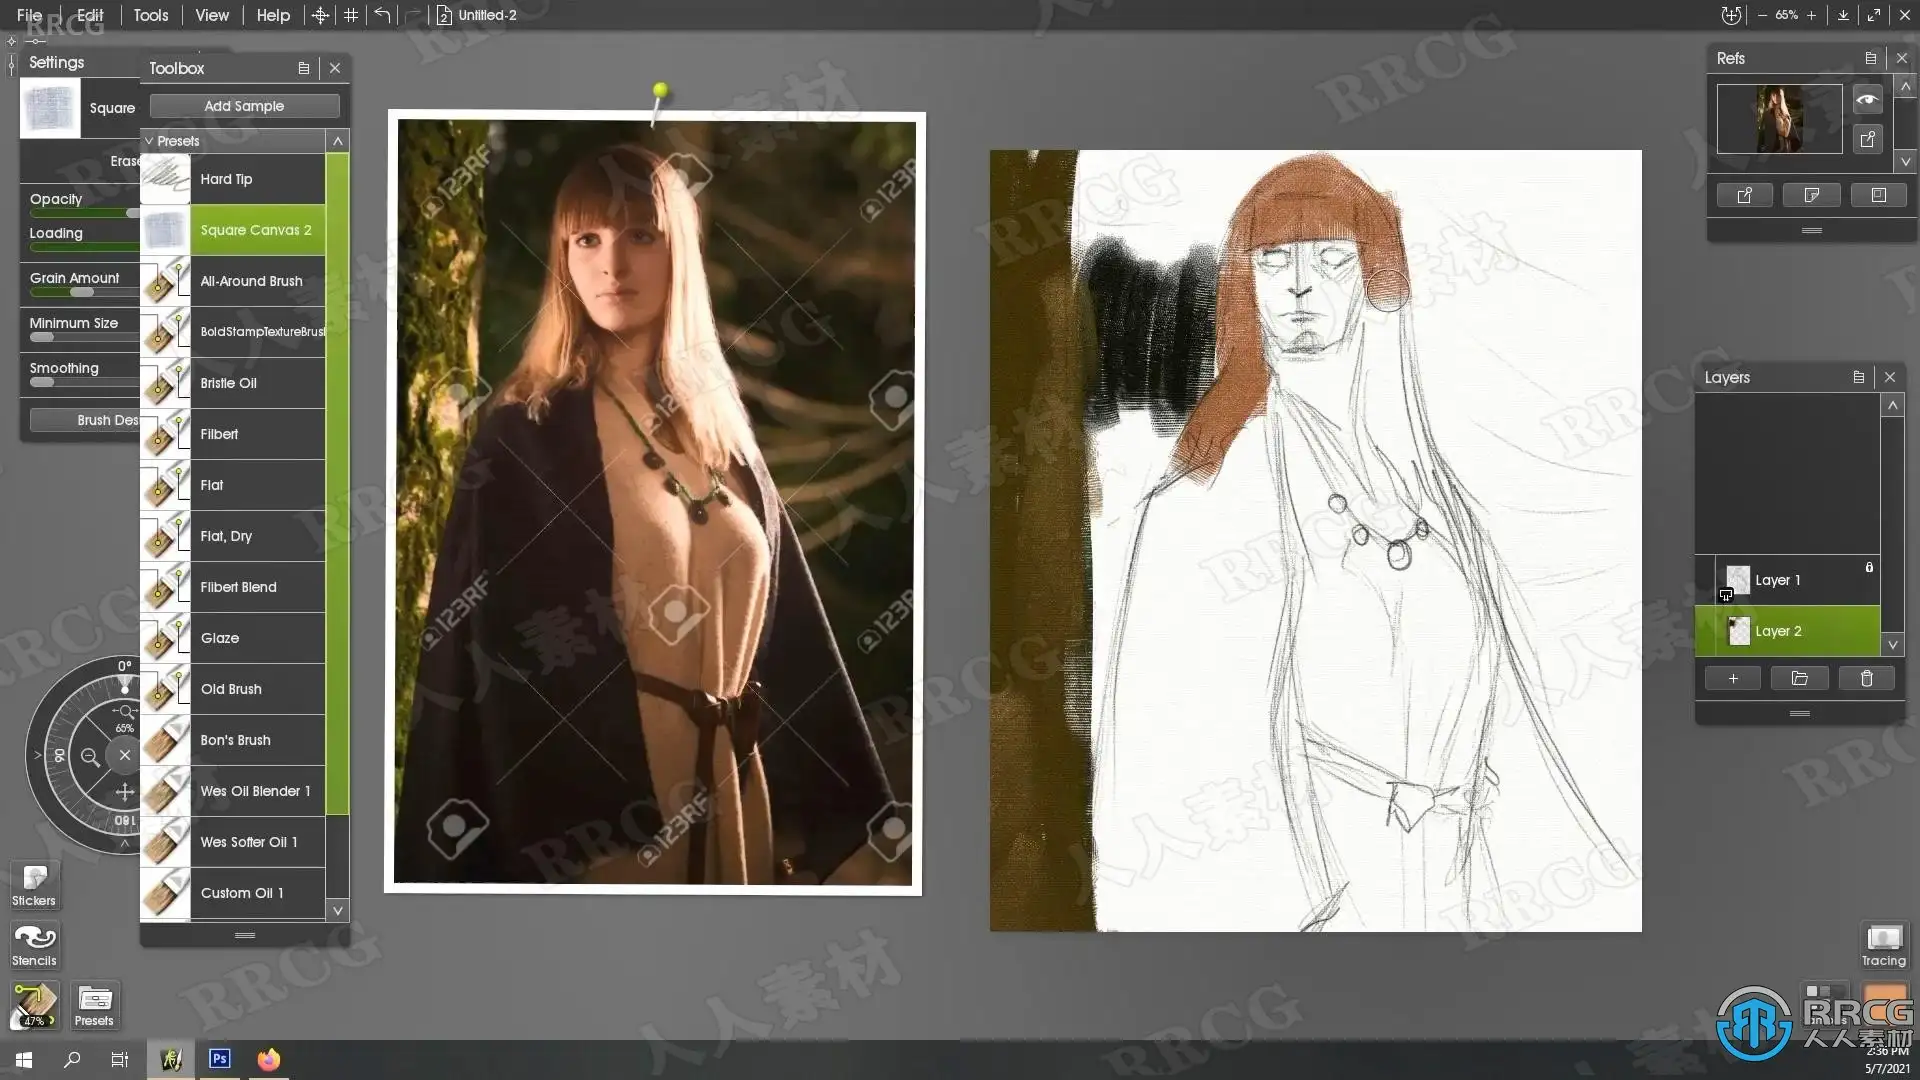Toggle reference visibility with eye icon
1920x1080 pixels.
pyautogui.click(x=1867, y=99)
